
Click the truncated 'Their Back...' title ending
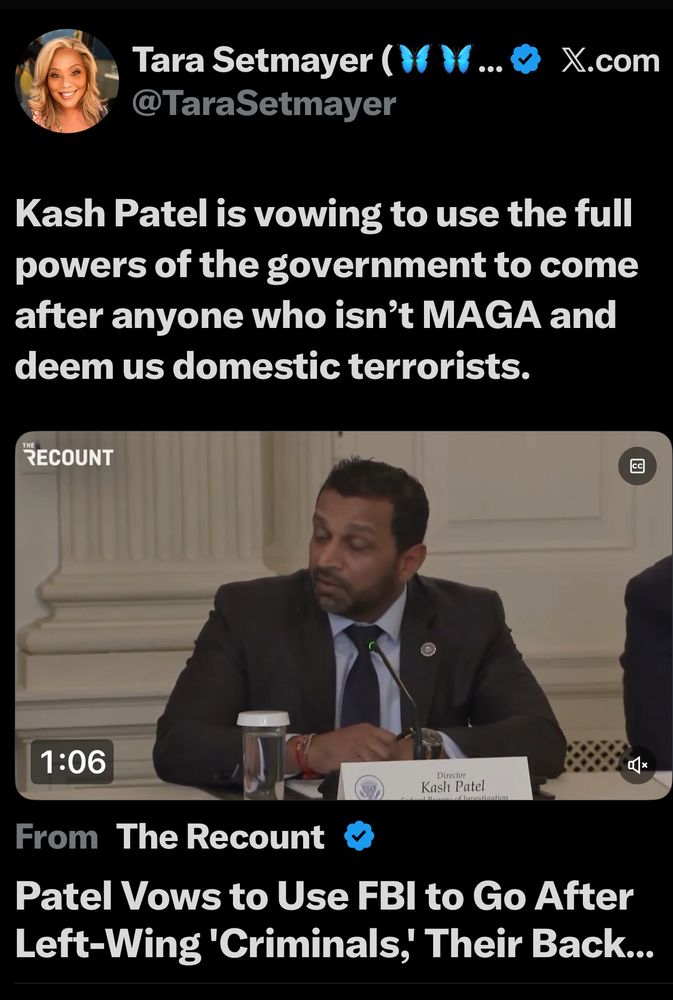click(538, 943)
